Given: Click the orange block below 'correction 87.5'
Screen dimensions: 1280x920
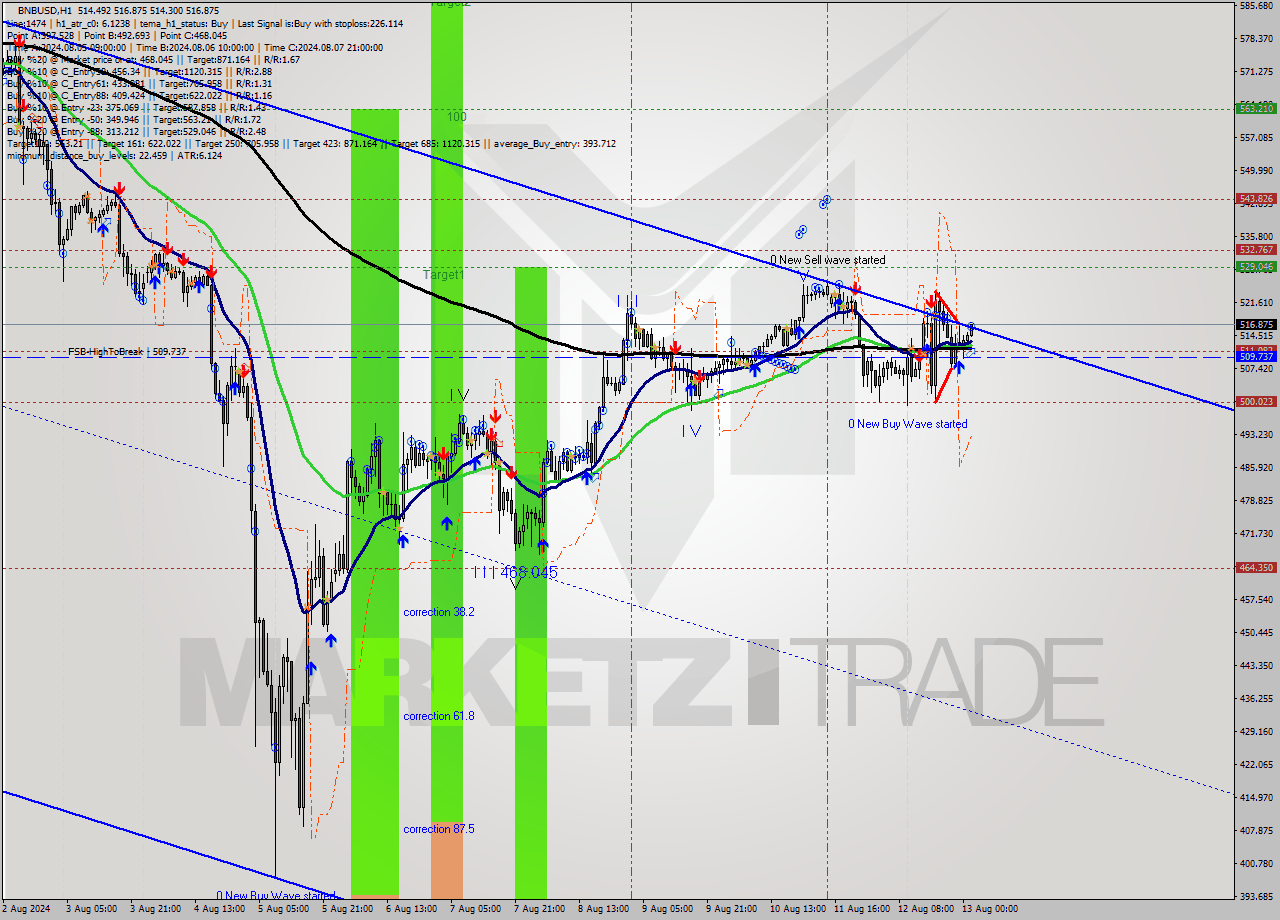Looking at the screenshot, I should pos(447,859).
